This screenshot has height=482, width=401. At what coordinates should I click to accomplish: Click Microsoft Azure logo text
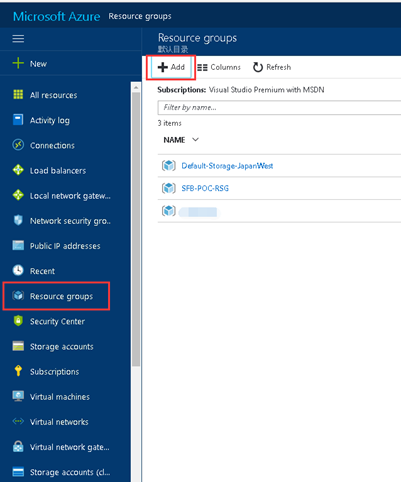(x=56, y=16)
